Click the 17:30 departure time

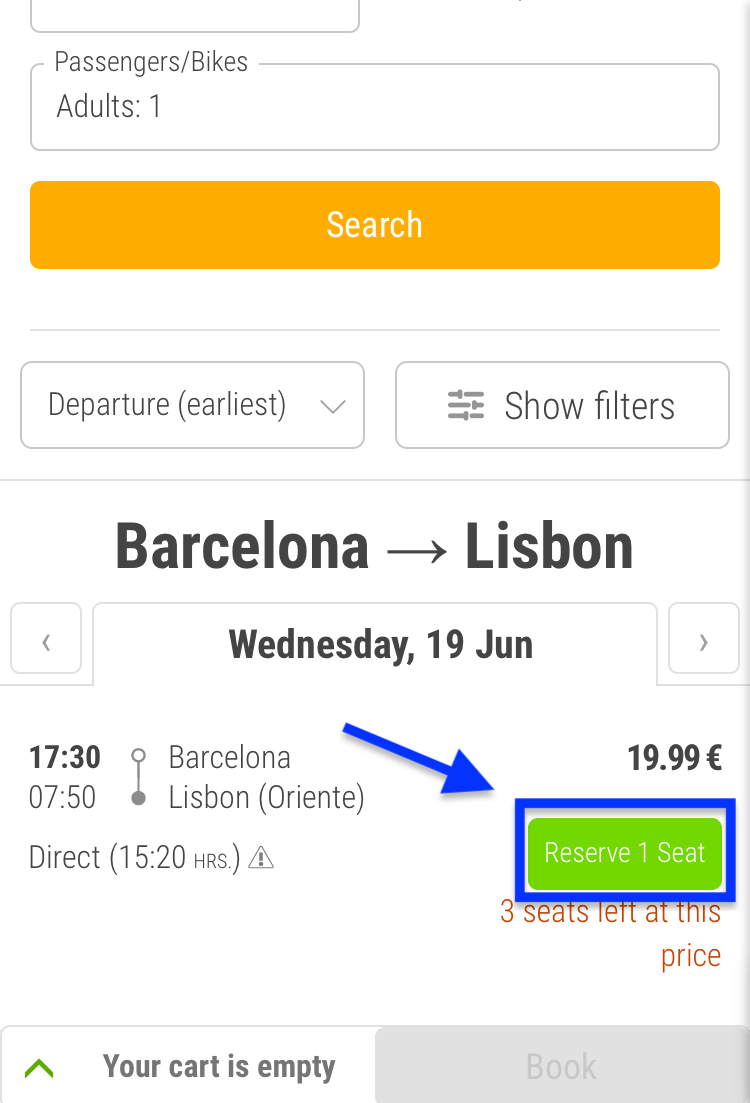[x=65, y=758]
